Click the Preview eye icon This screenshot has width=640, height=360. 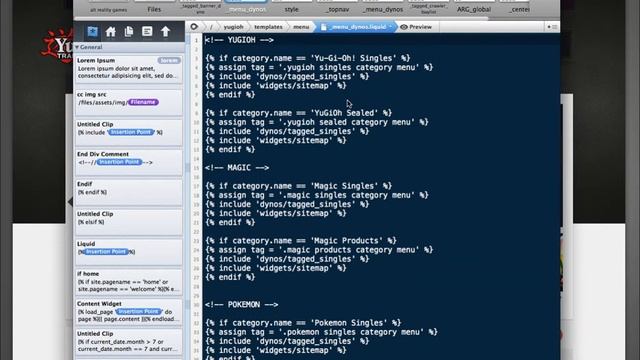point(404,27)
